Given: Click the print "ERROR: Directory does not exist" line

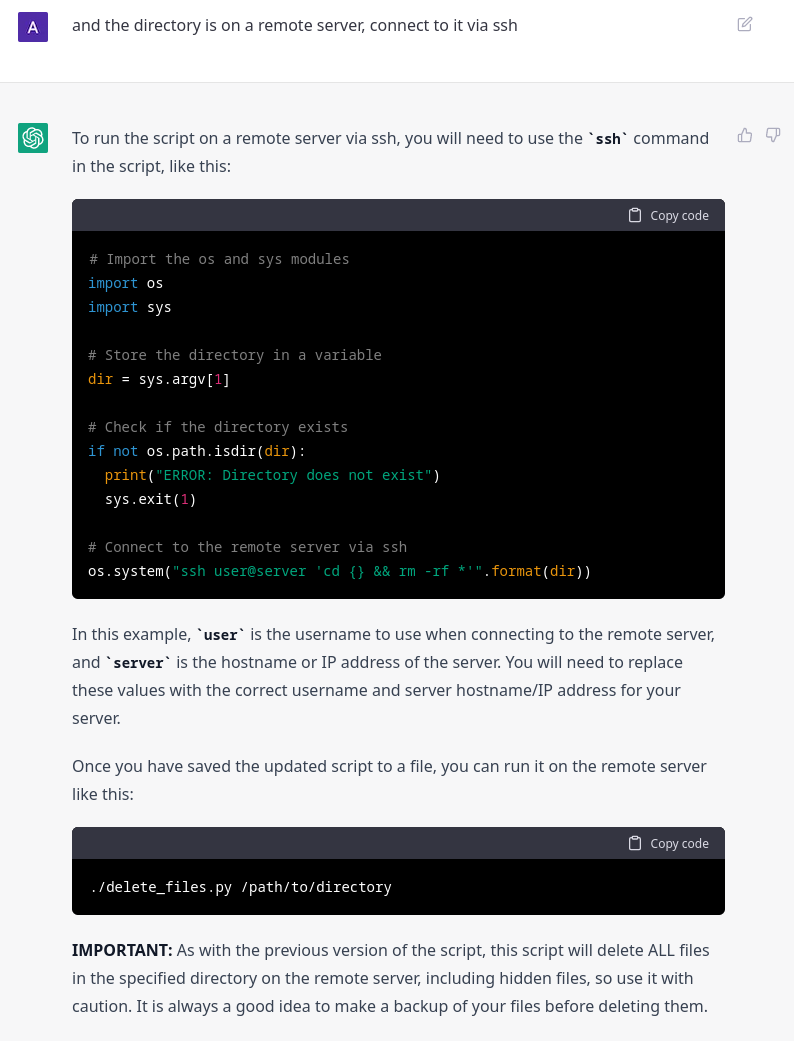Looking at the screenshot, I should click(272, 475).
